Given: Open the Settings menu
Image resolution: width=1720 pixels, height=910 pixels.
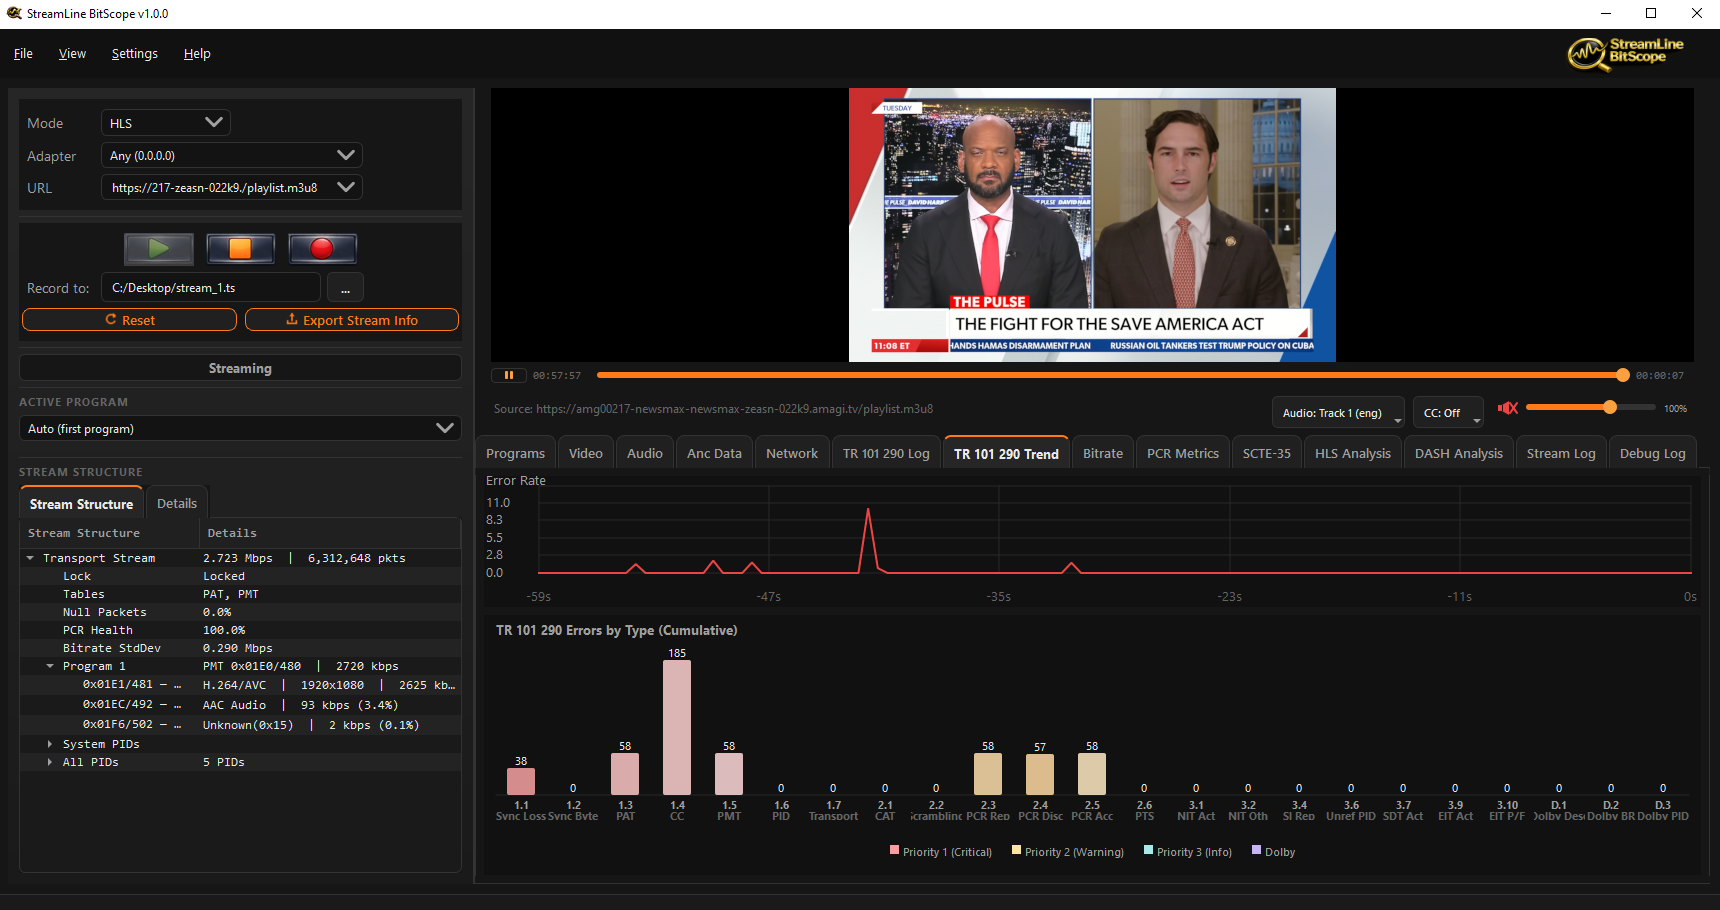Looking at the screenshot, I should point(134,54).
